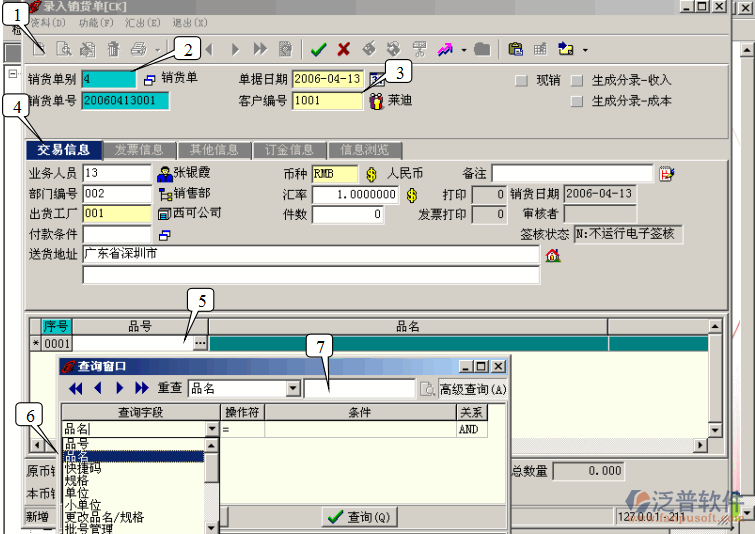The height and width of the screenshot is (534, 755).
Task: Open the 退出(X) menu
Action: point(190,23)
